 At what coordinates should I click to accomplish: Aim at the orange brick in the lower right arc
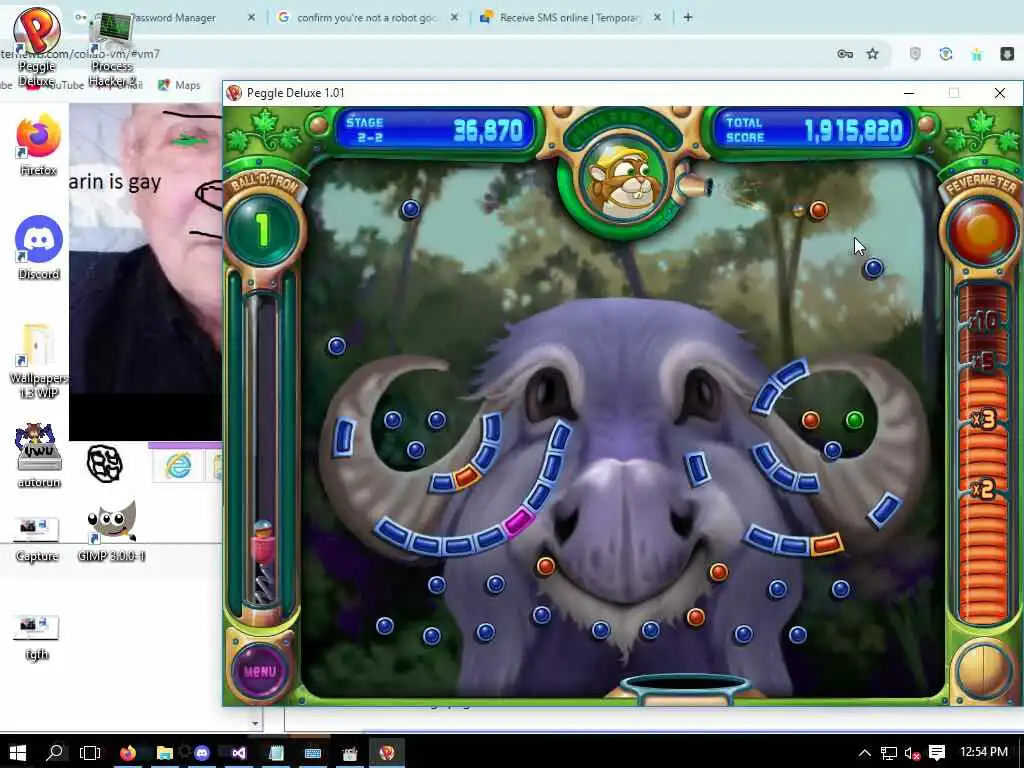click(827, 543)
